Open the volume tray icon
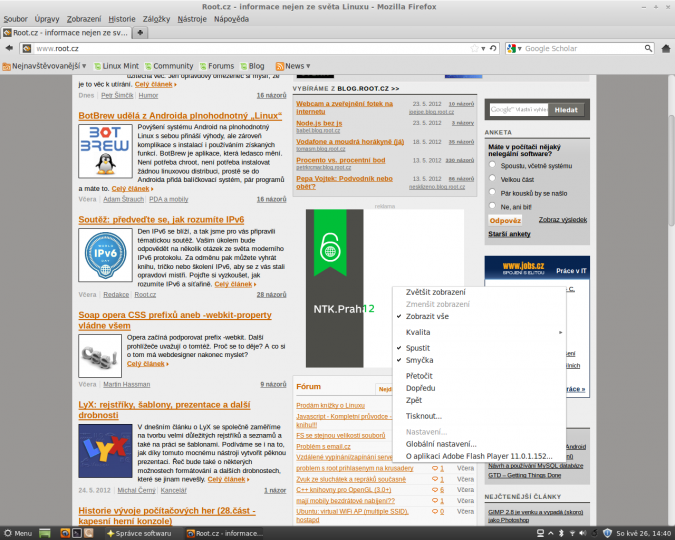This screenshot has width=675, height=540. click(x=583, y=533)
